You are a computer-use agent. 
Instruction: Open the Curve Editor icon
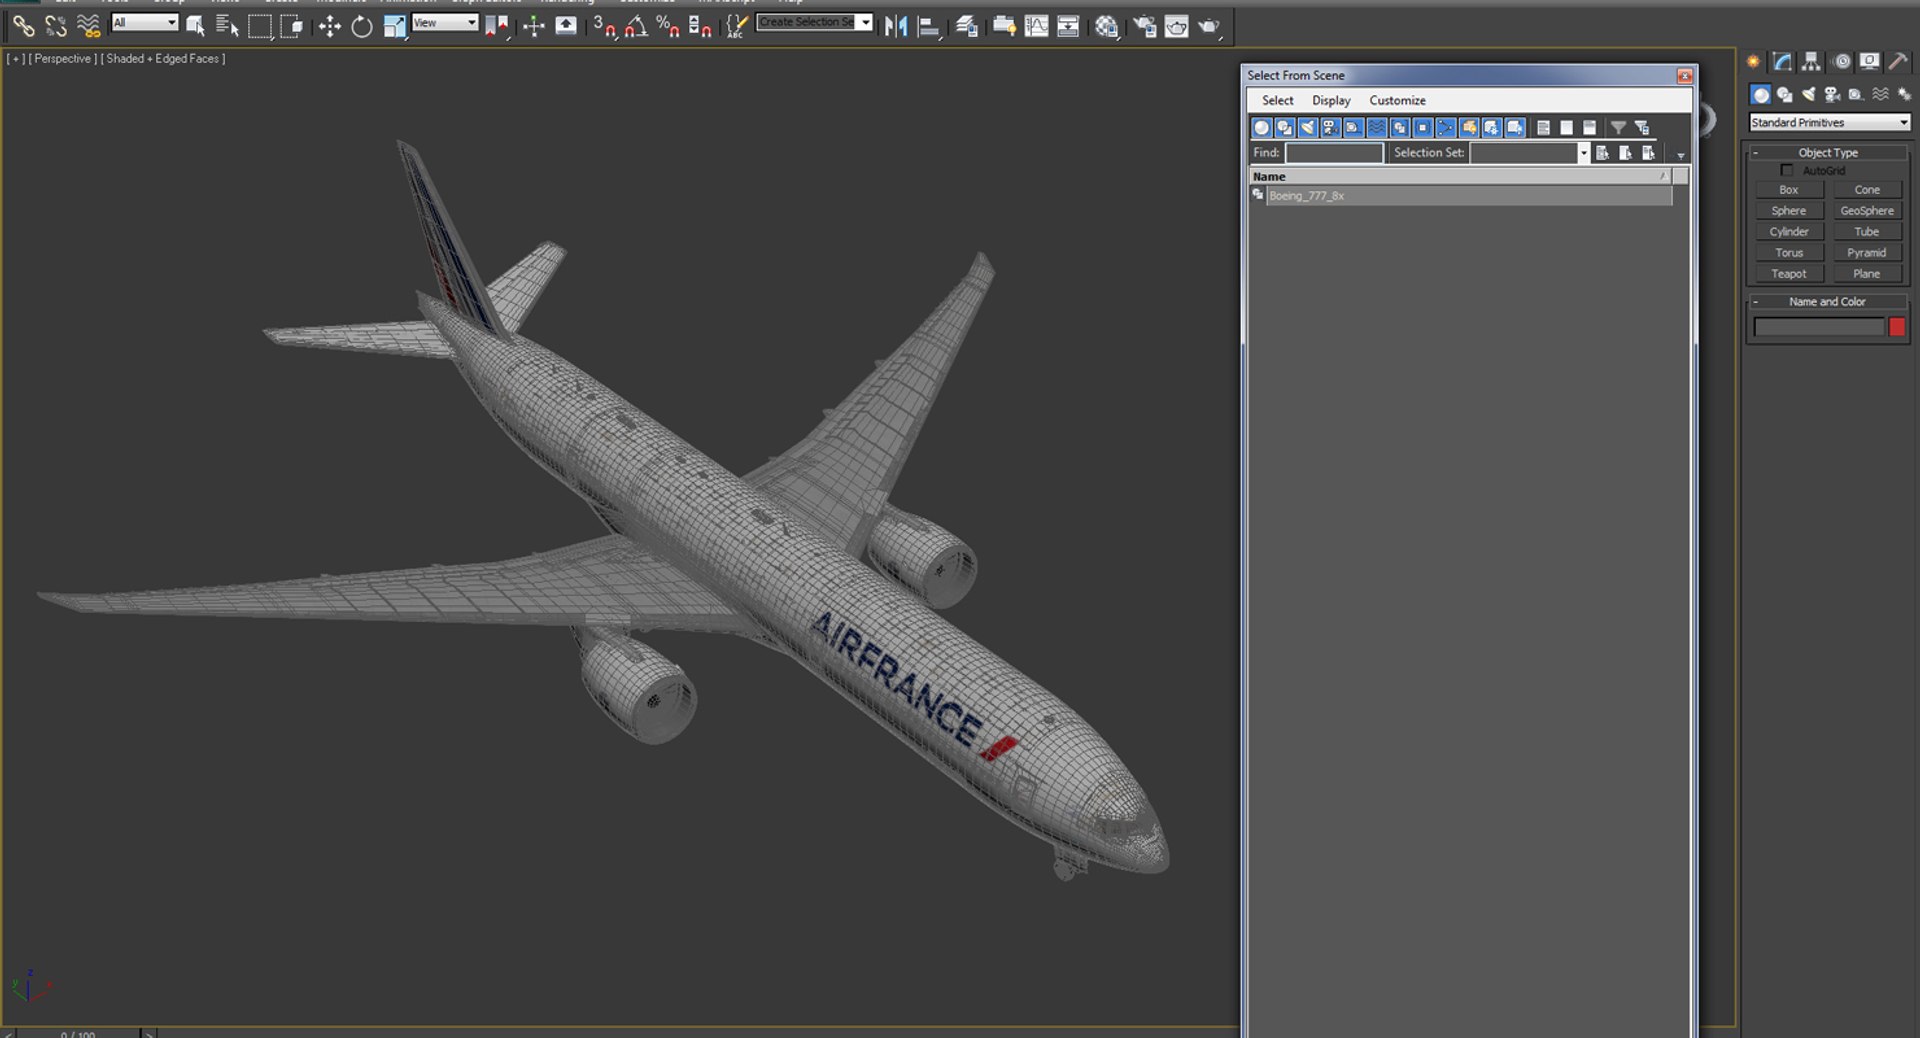[1037, 26]
